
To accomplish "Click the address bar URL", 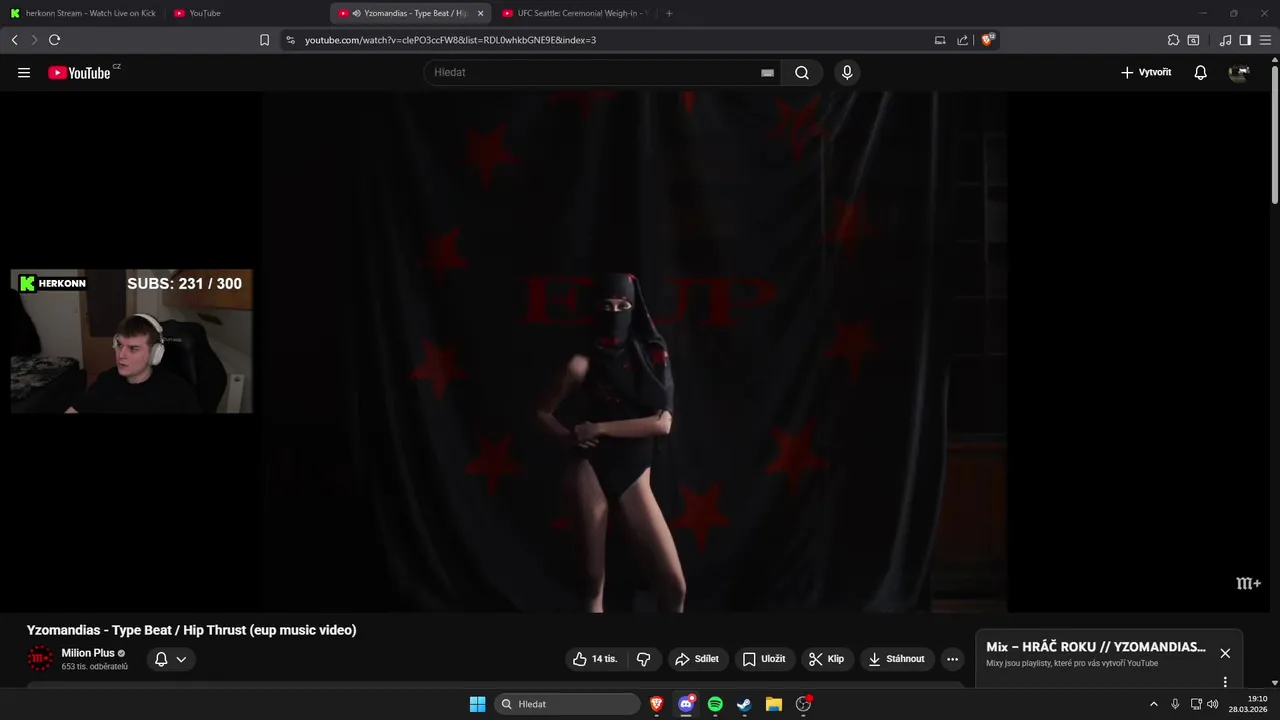I will [x=450, y=40].
